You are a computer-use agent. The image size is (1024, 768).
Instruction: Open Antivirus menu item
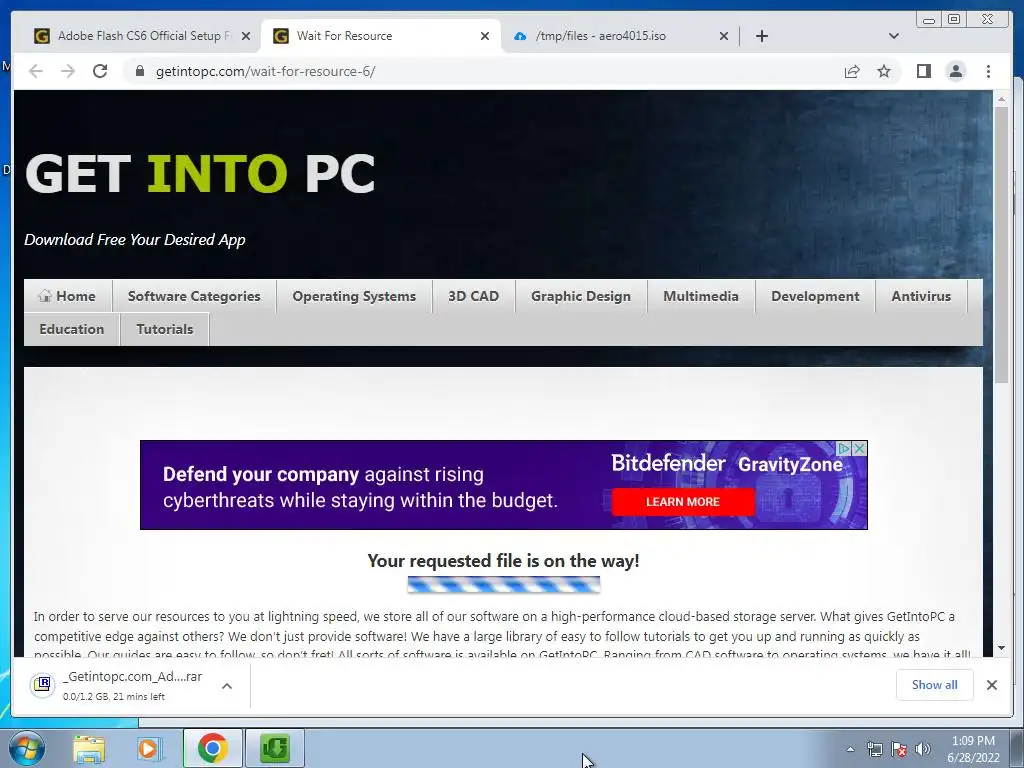[x=921, y=296]
